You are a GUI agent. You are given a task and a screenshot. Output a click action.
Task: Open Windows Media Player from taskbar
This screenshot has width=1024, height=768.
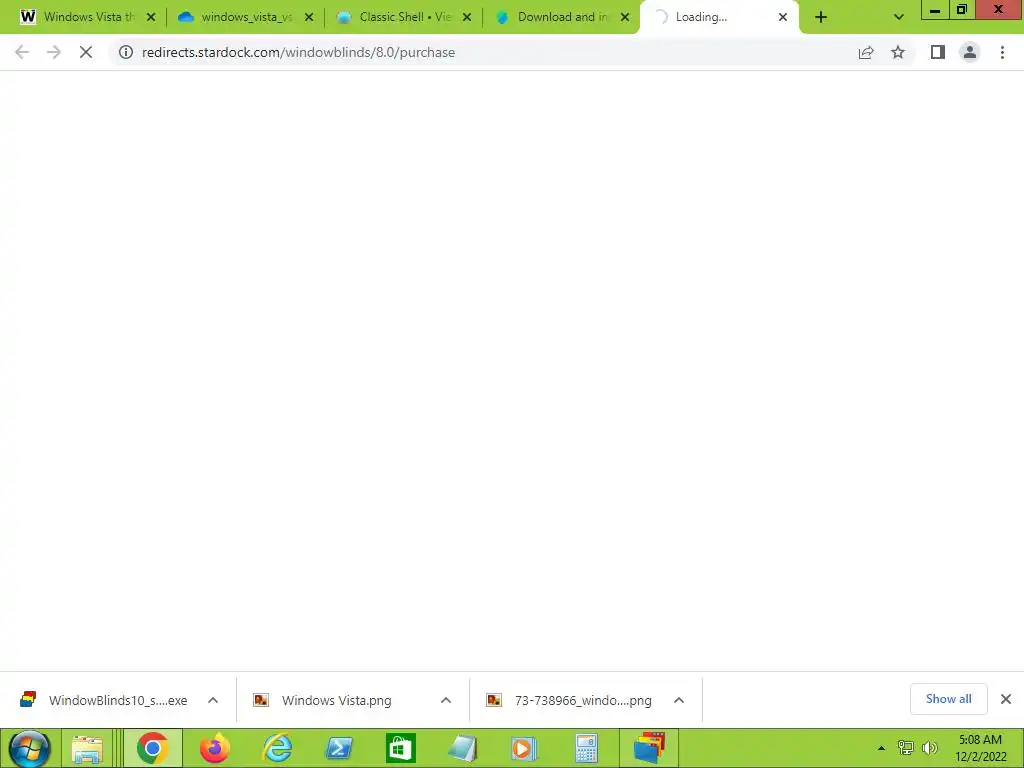524,748
